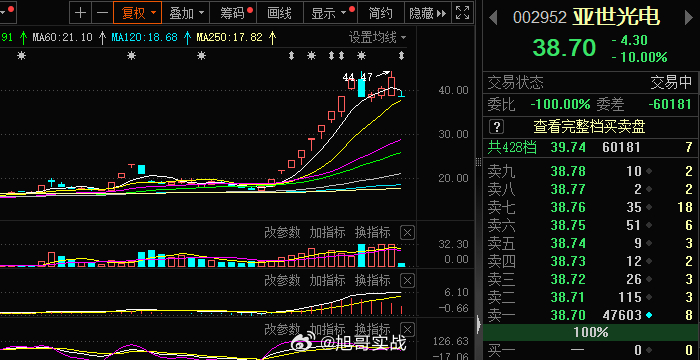The height and width of the screenshot is (360, 700).
Task: Click the 委比 value -100.00%
Action: pyautogui.click(x=560, y=105)
